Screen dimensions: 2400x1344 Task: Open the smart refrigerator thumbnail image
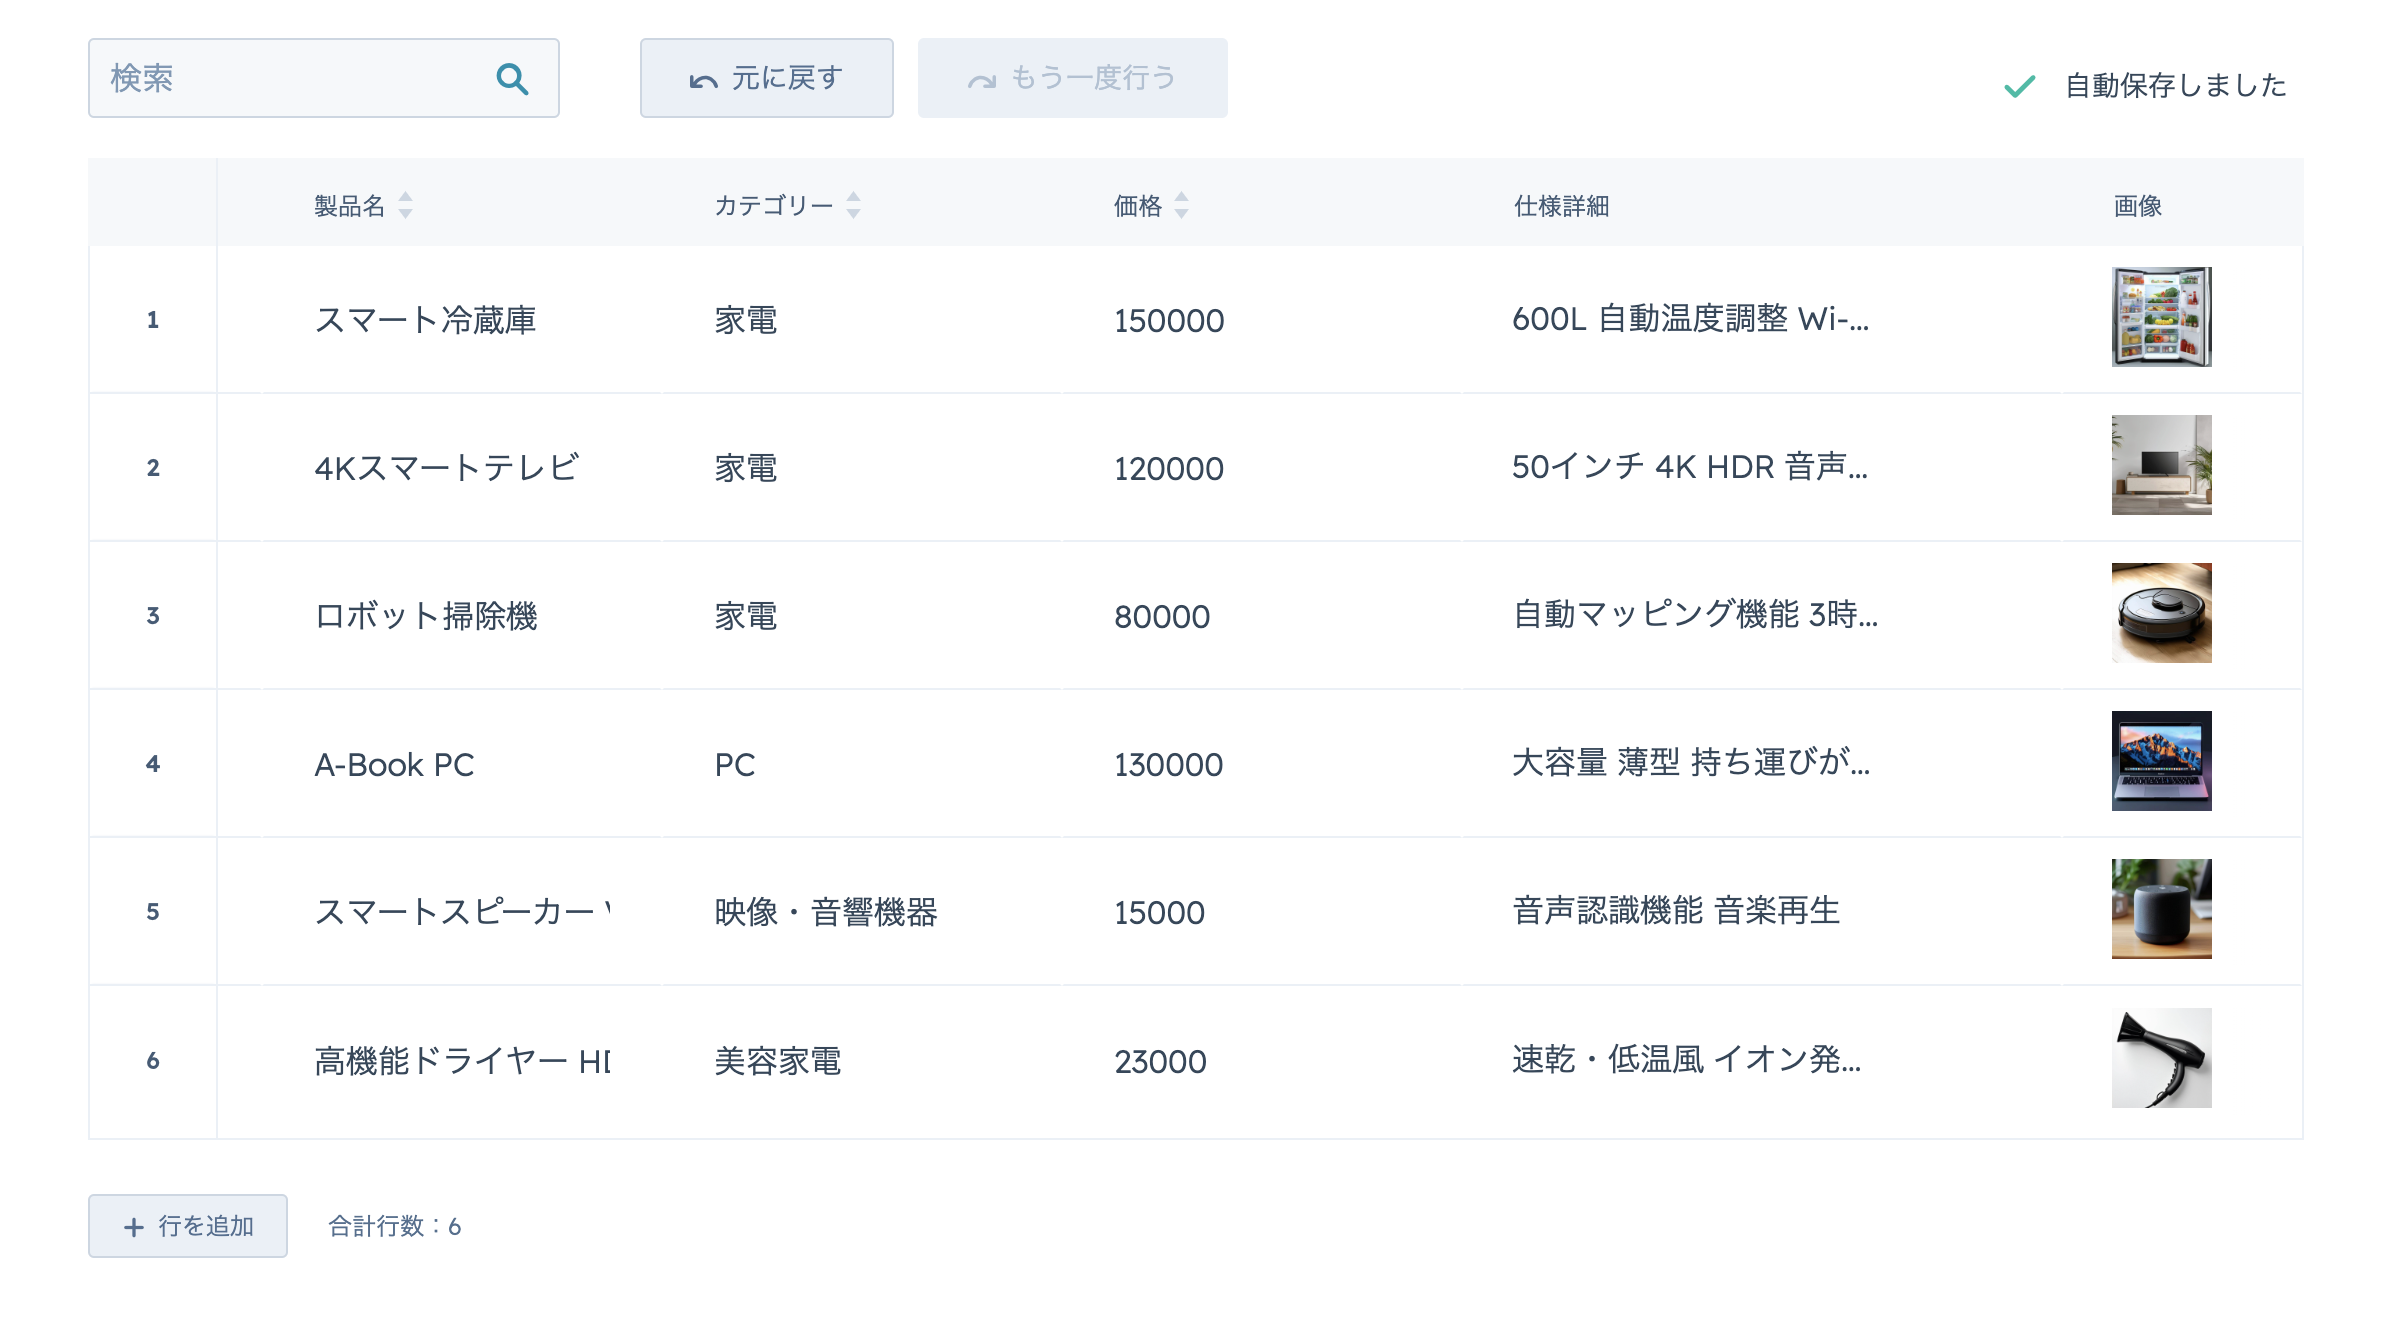tap(2161, 317)
